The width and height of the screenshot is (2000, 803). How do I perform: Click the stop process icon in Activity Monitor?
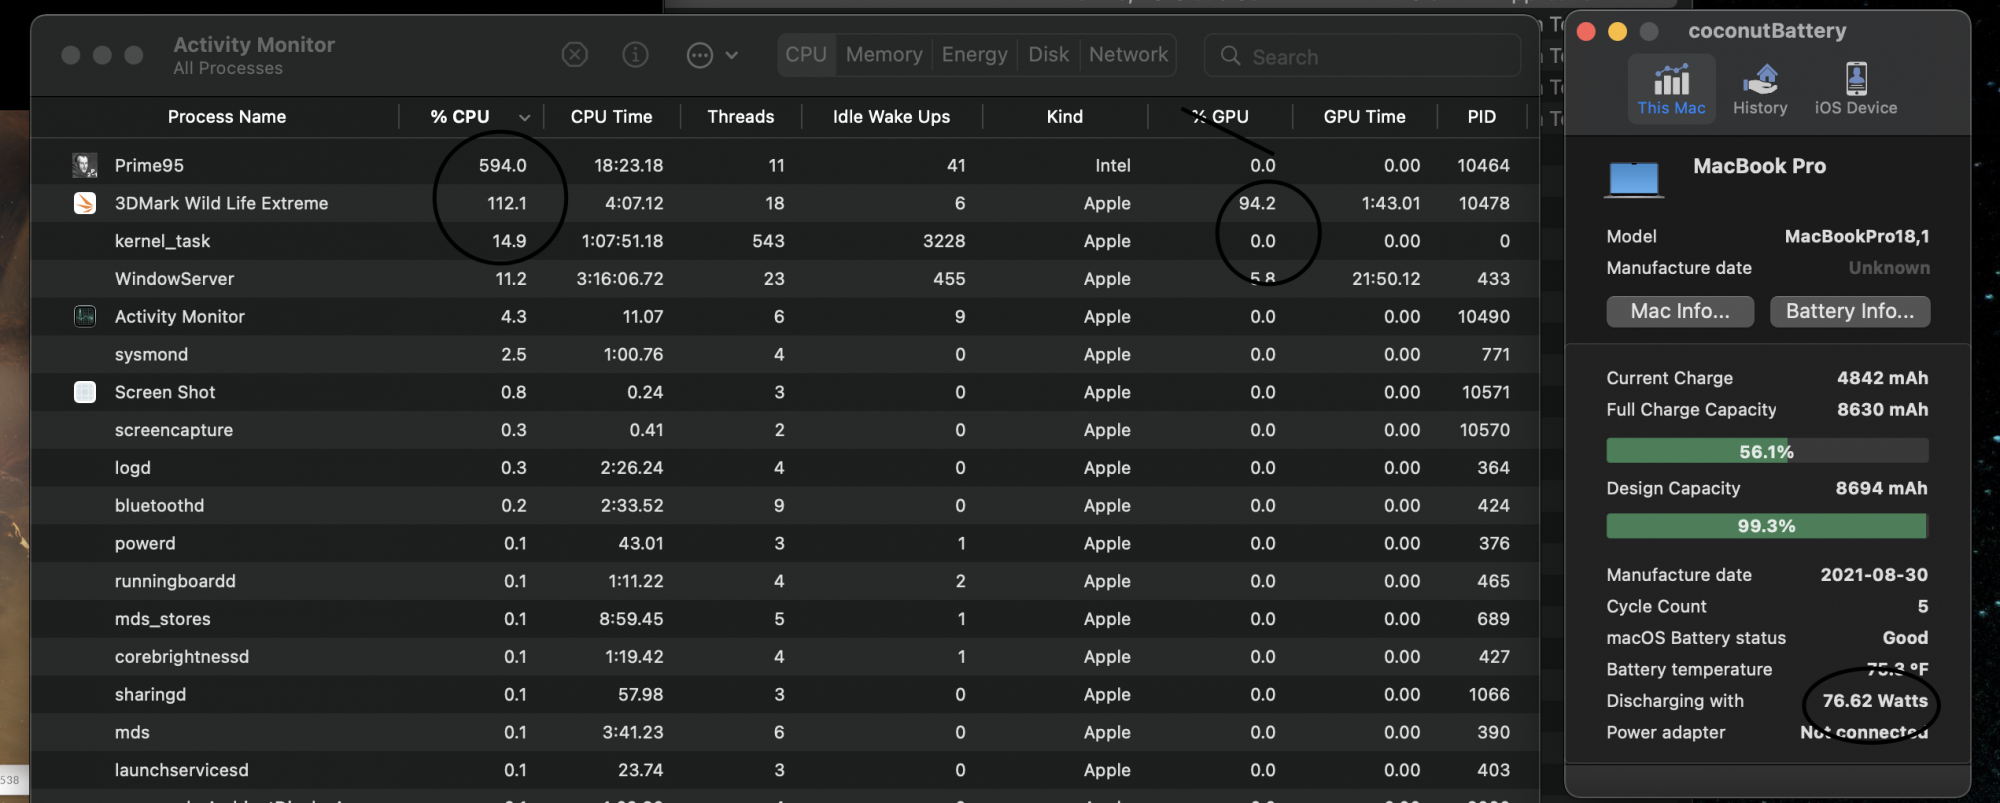coord(574,55)
